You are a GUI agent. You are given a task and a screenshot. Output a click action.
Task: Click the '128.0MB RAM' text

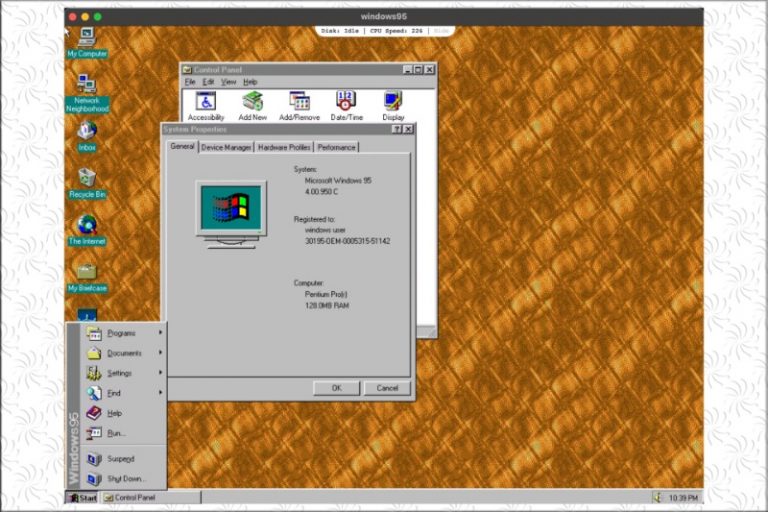pos(327,306)
